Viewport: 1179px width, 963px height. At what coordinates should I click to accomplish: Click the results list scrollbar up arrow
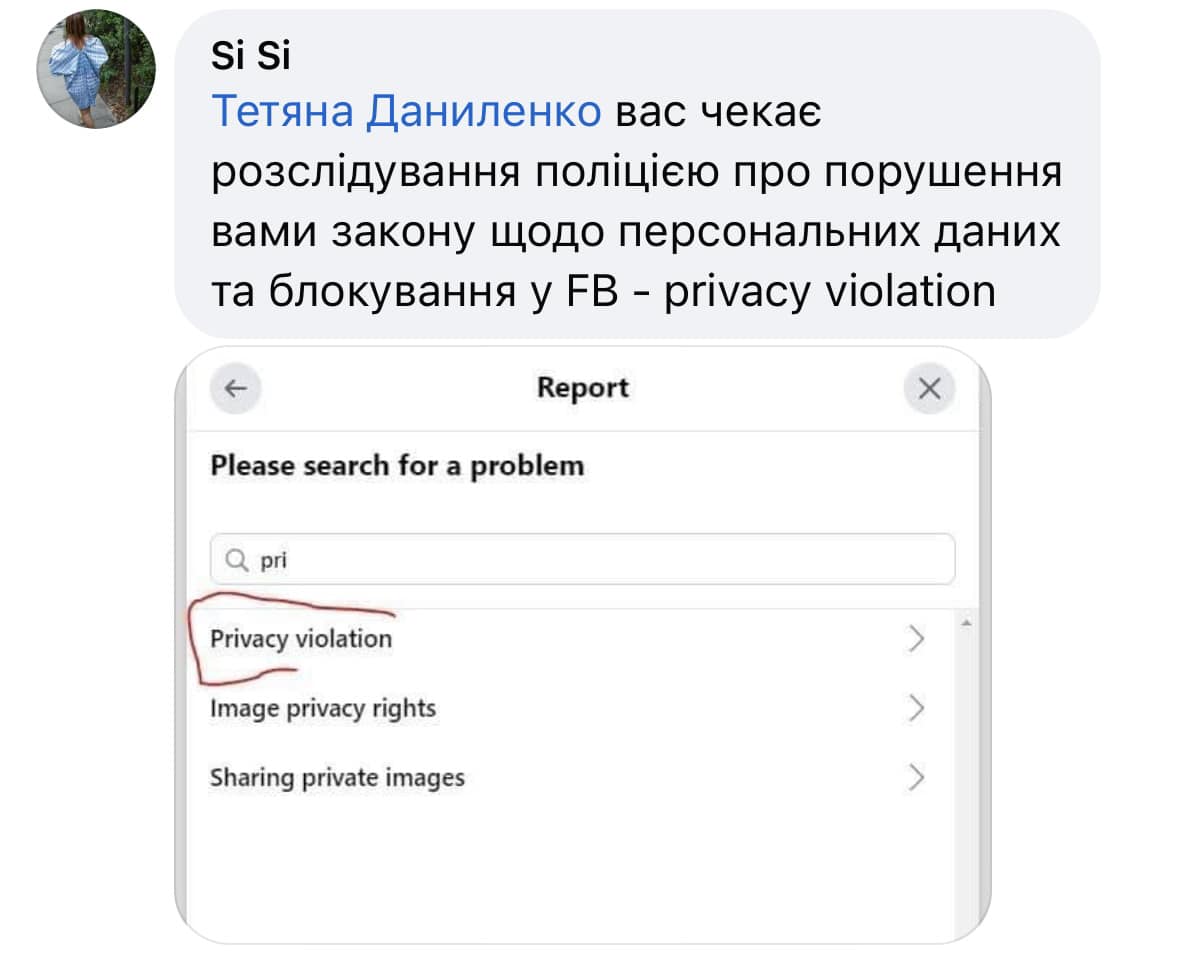(x=966, y=623)
